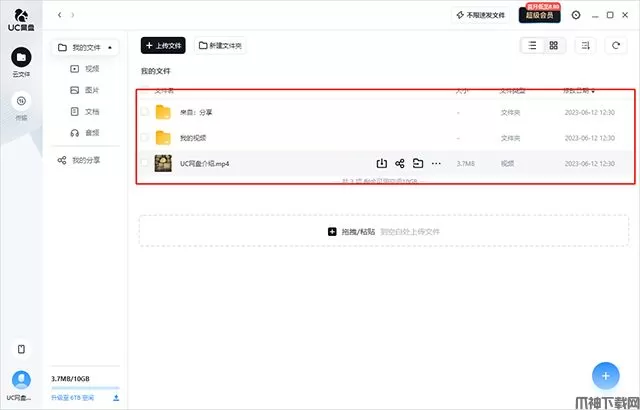
Task: Select the 视频 video category
Action: 85,69
